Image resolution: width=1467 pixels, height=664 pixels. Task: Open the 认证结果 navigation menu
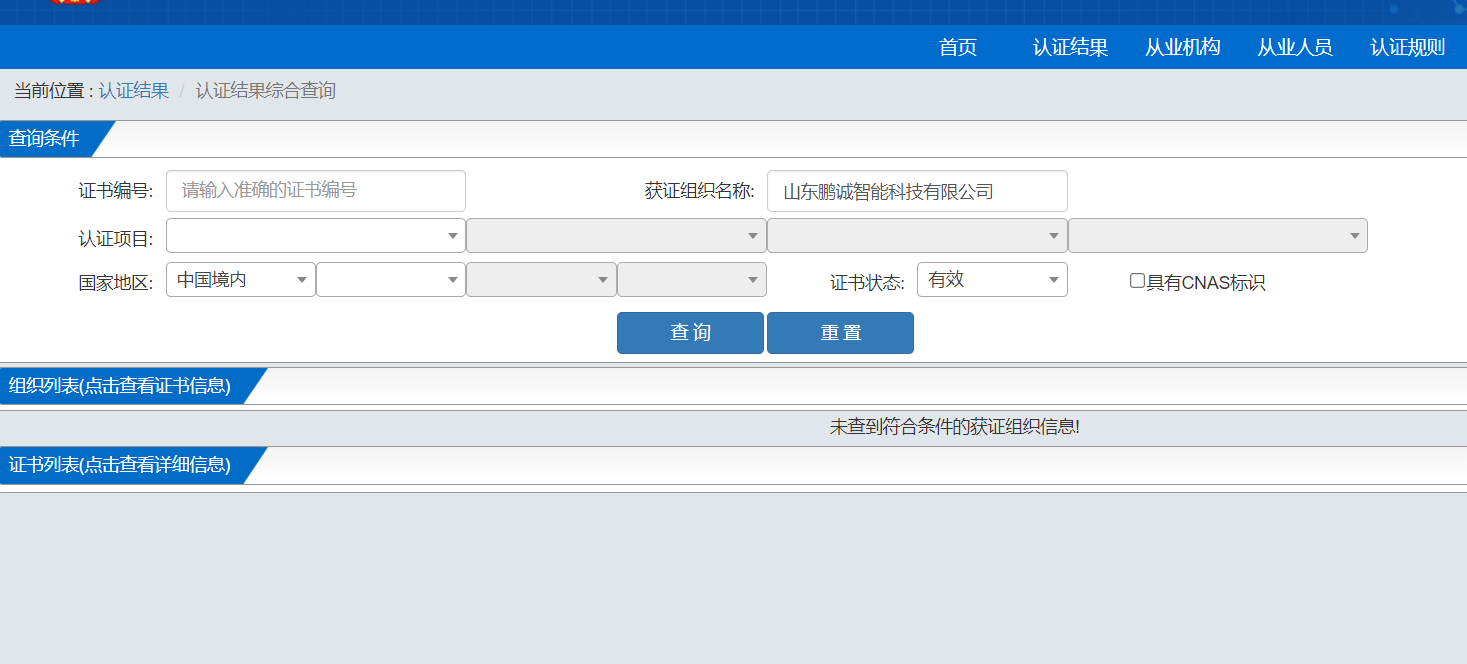coord(1070,47)
